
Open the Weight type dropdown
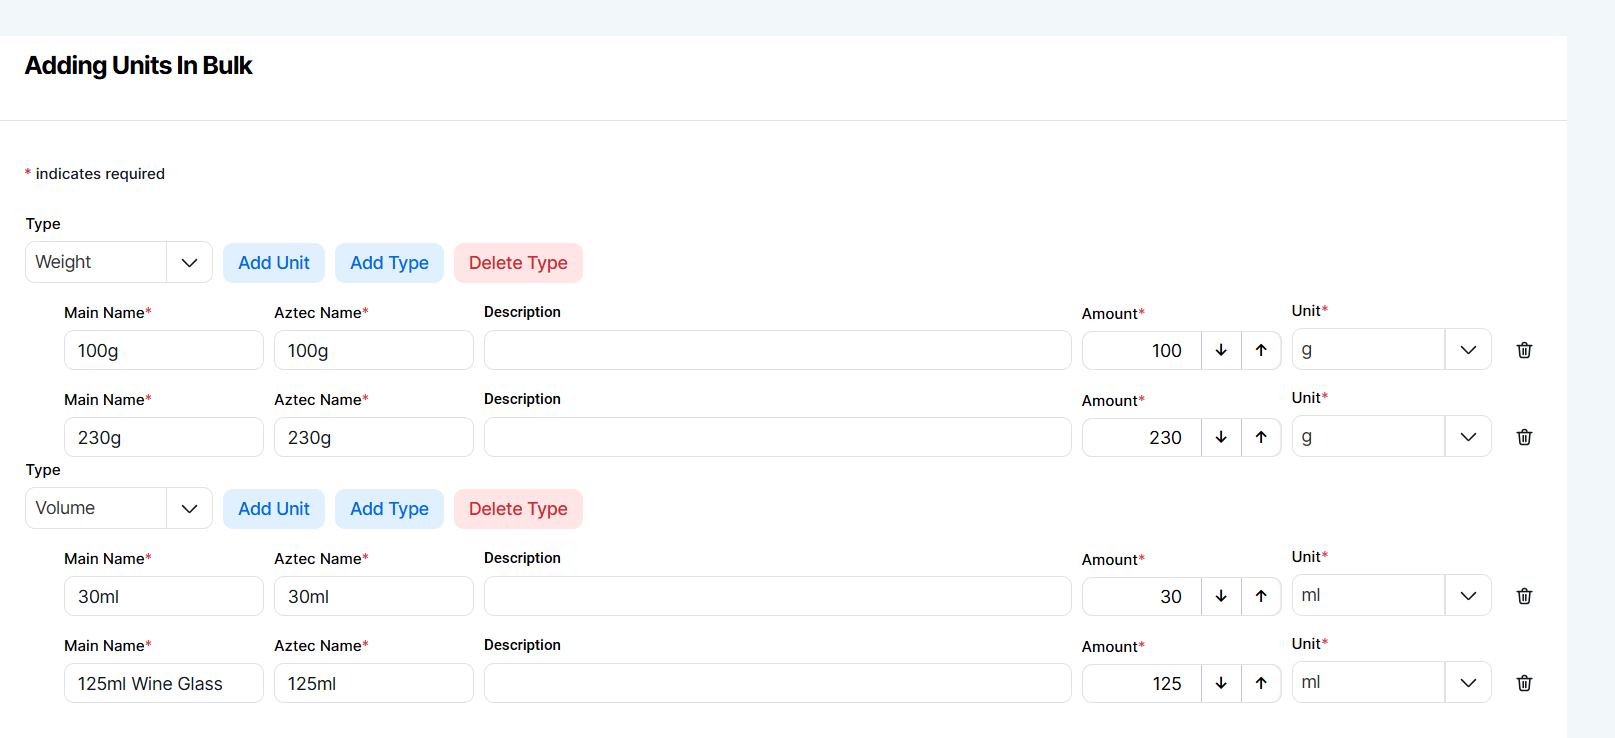[118, 262]
